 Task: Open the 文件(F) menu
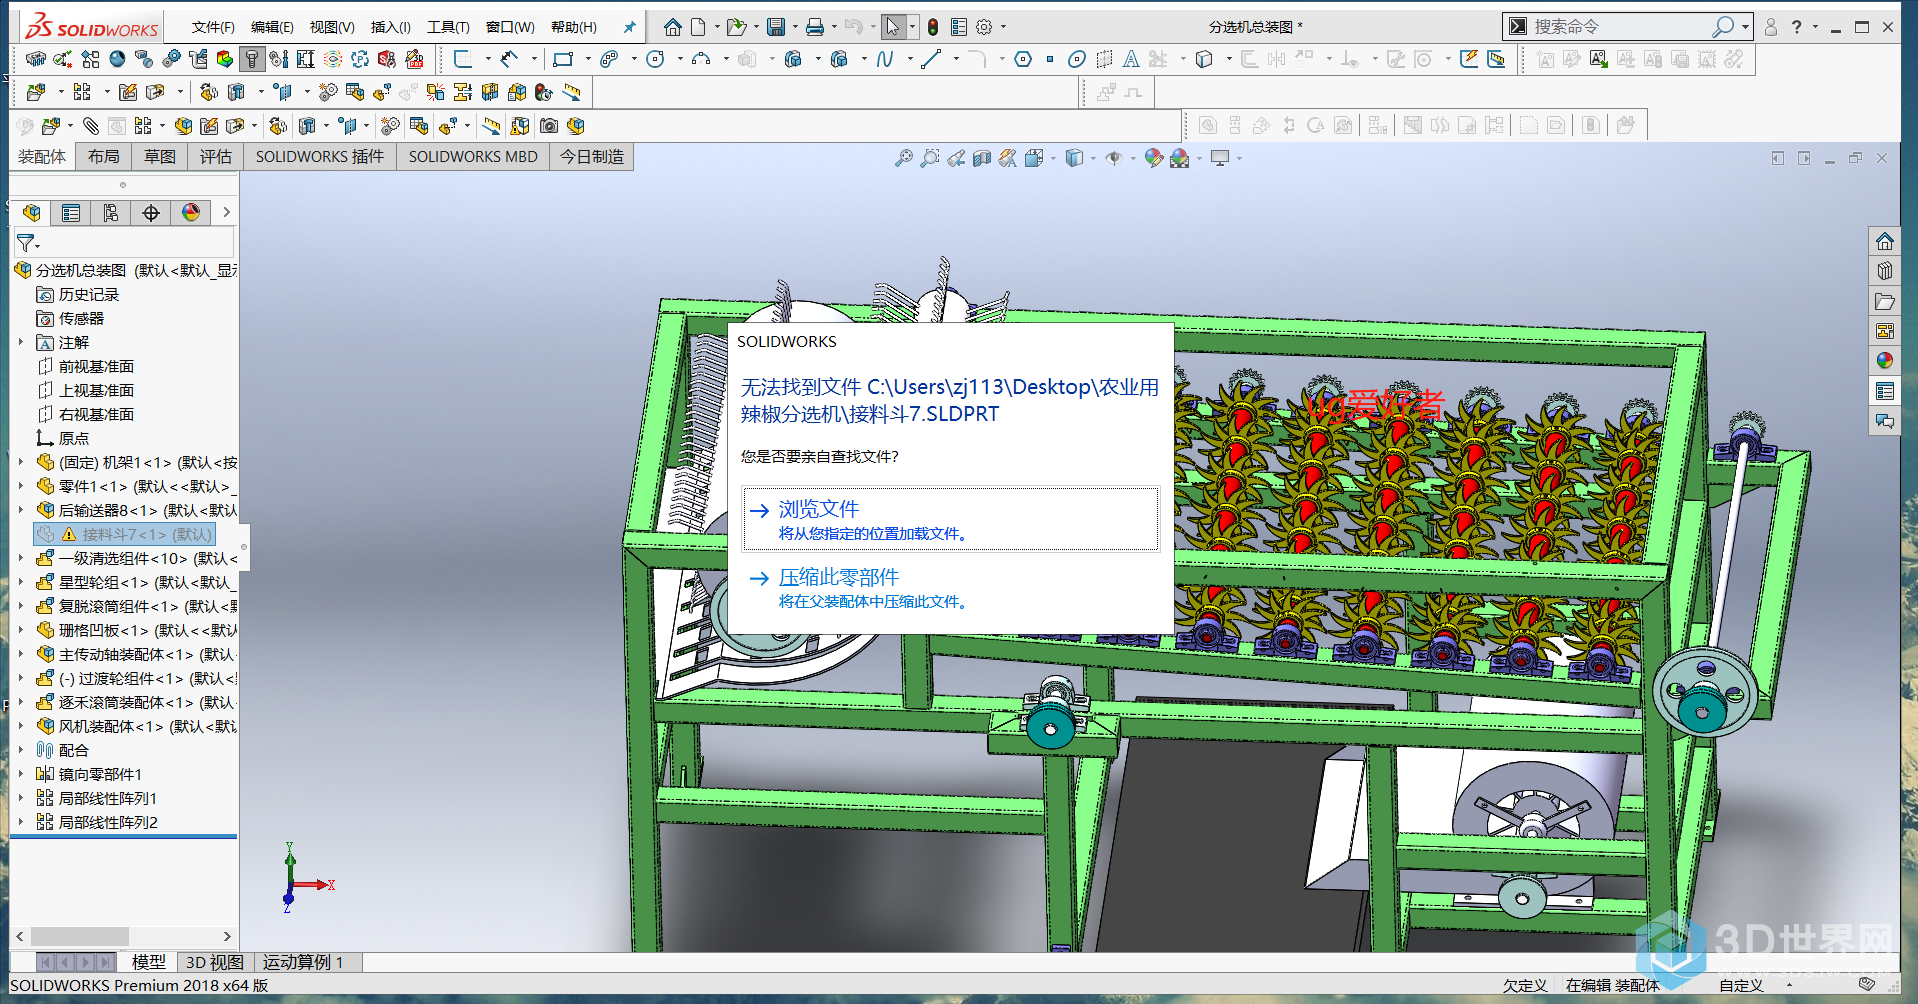tap(213, 27)
